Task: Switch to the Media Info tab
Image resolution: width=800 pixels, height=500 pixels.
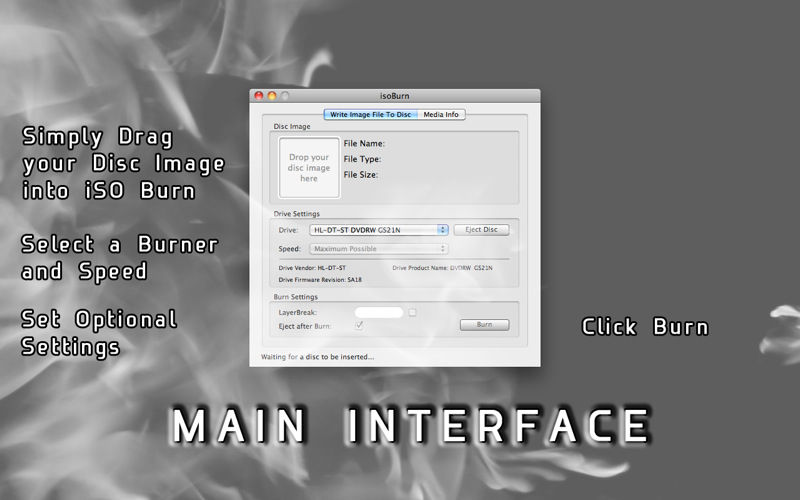Action: (441, 114)
